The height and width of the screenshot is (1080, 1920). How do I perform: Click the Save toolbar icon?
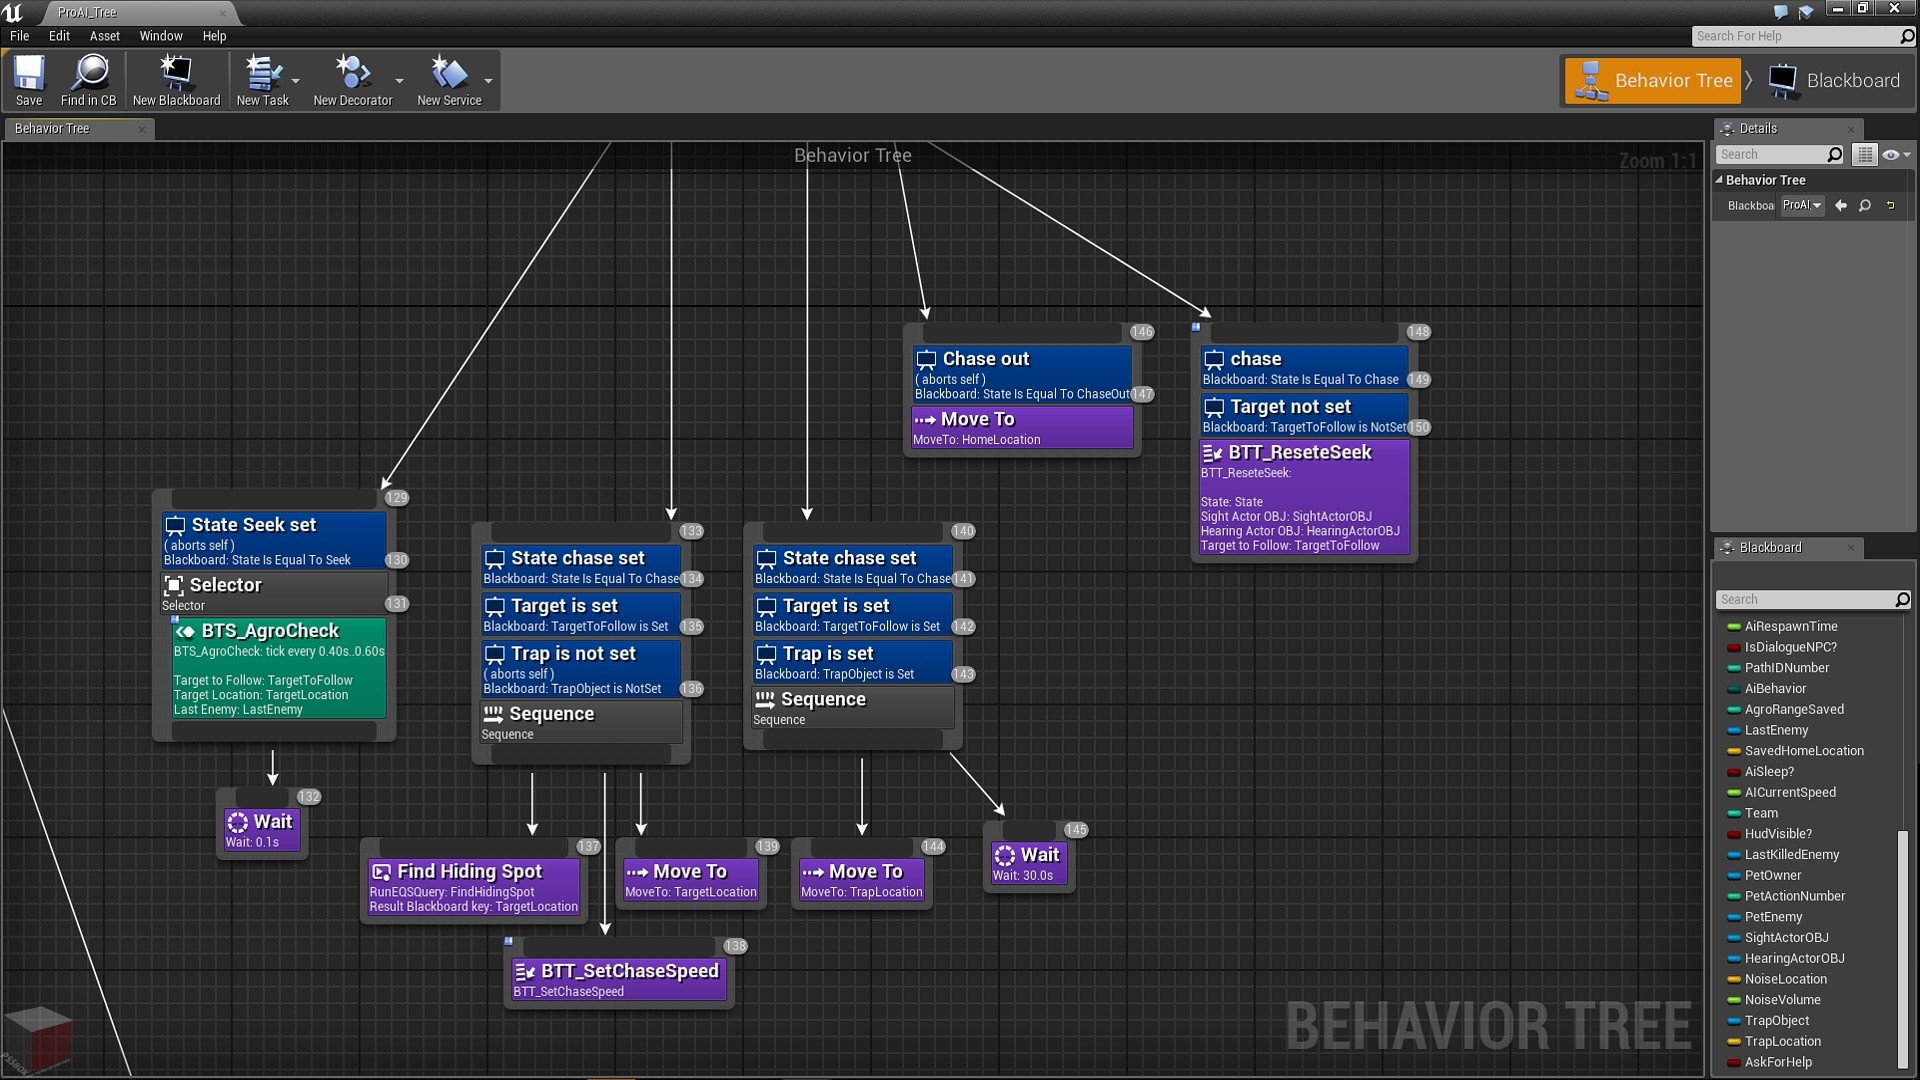(x=28, y=82)
